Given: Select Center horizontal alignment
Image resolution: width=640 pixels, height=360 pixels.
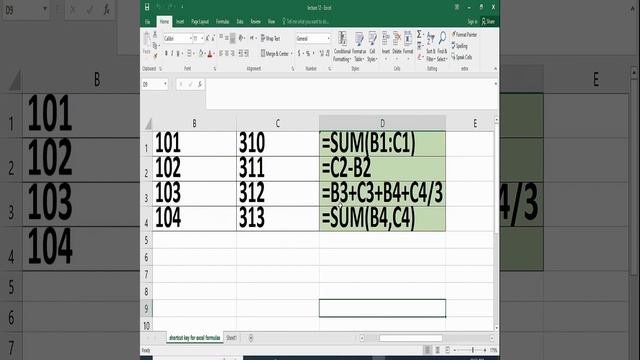Looking at the screenshot, I should 227,53.
